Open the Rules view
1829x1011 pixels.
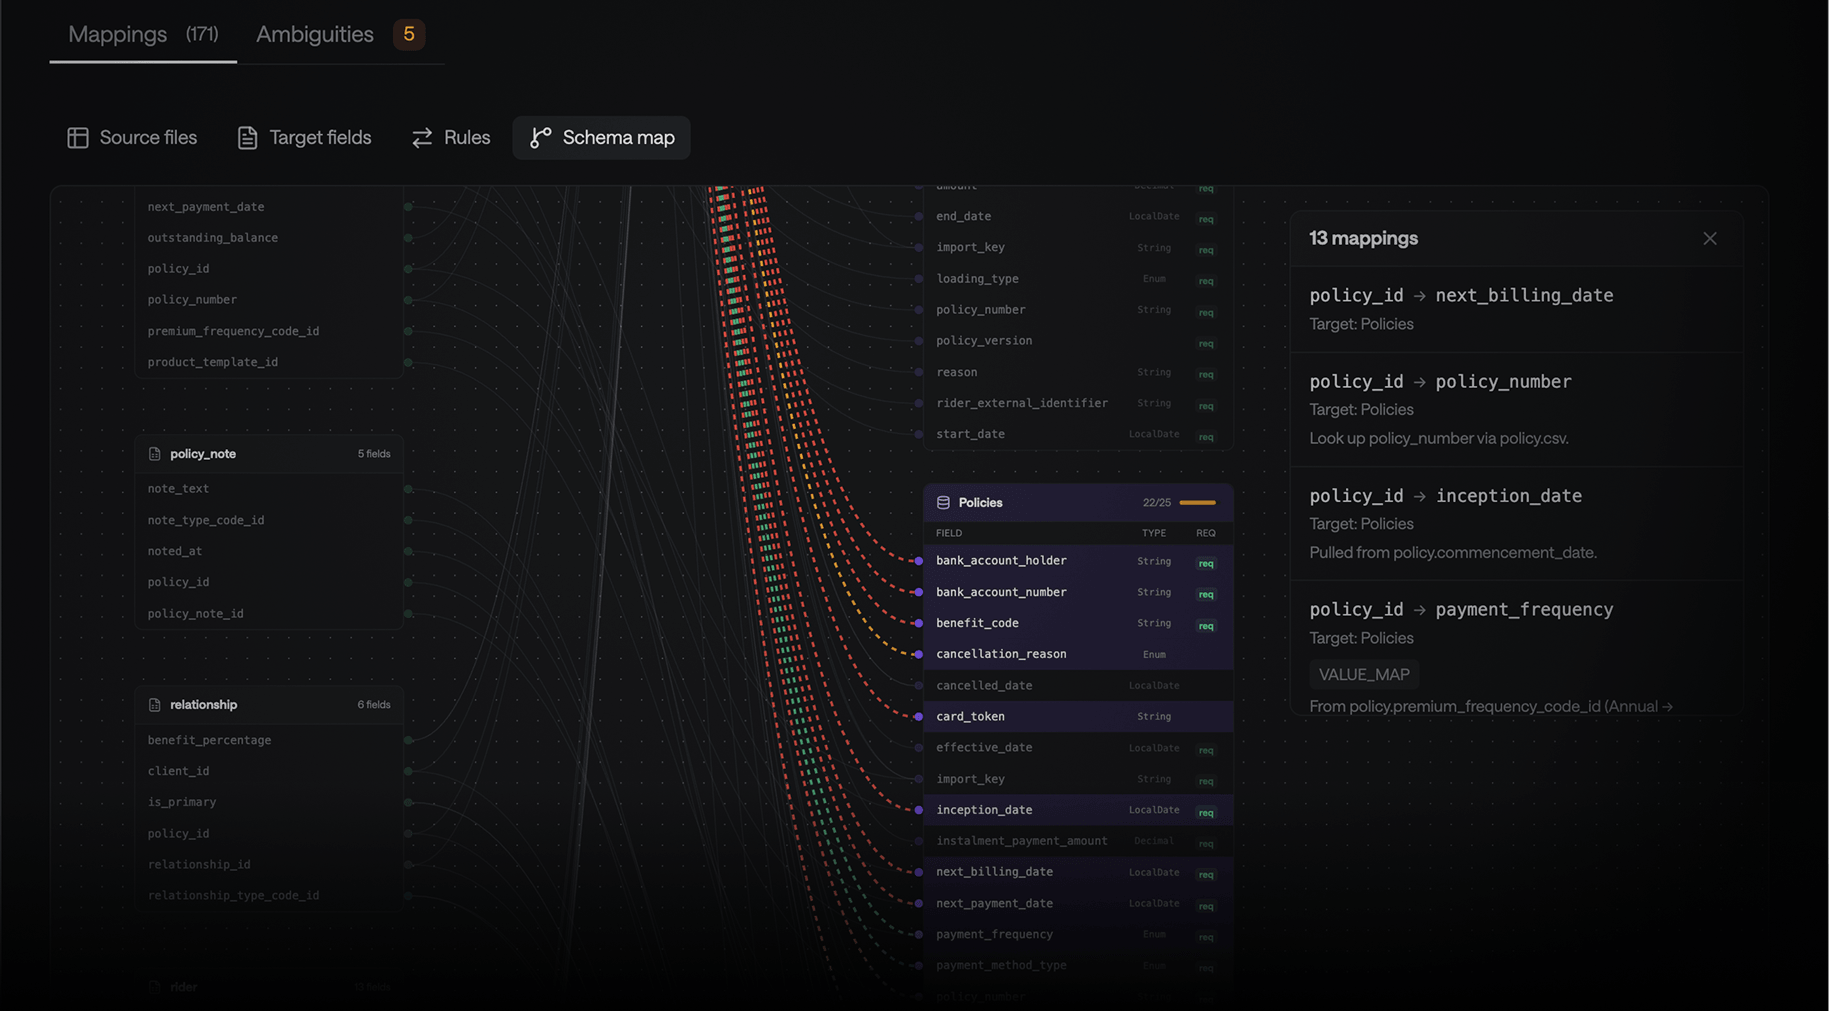[451, 138]
